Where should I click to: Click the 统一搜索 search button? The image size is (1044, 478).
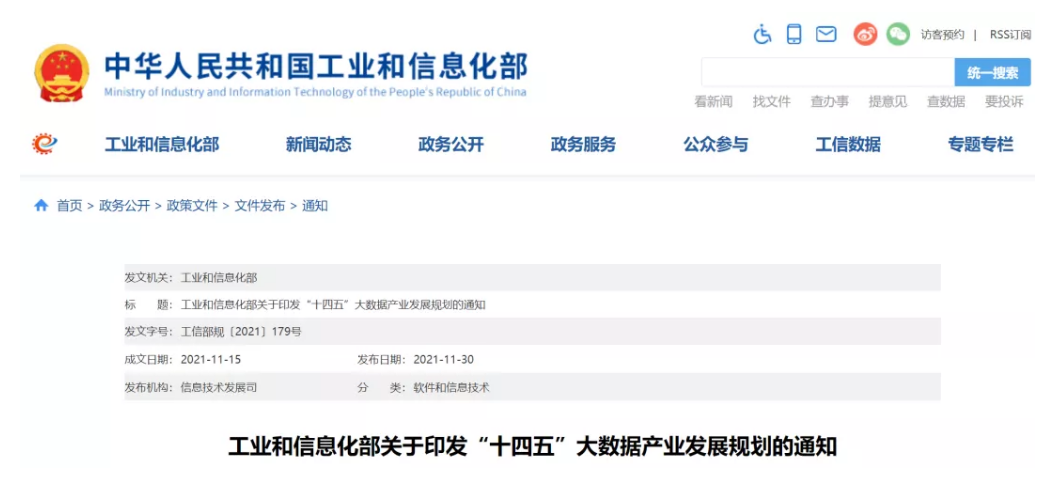(992, 72)
